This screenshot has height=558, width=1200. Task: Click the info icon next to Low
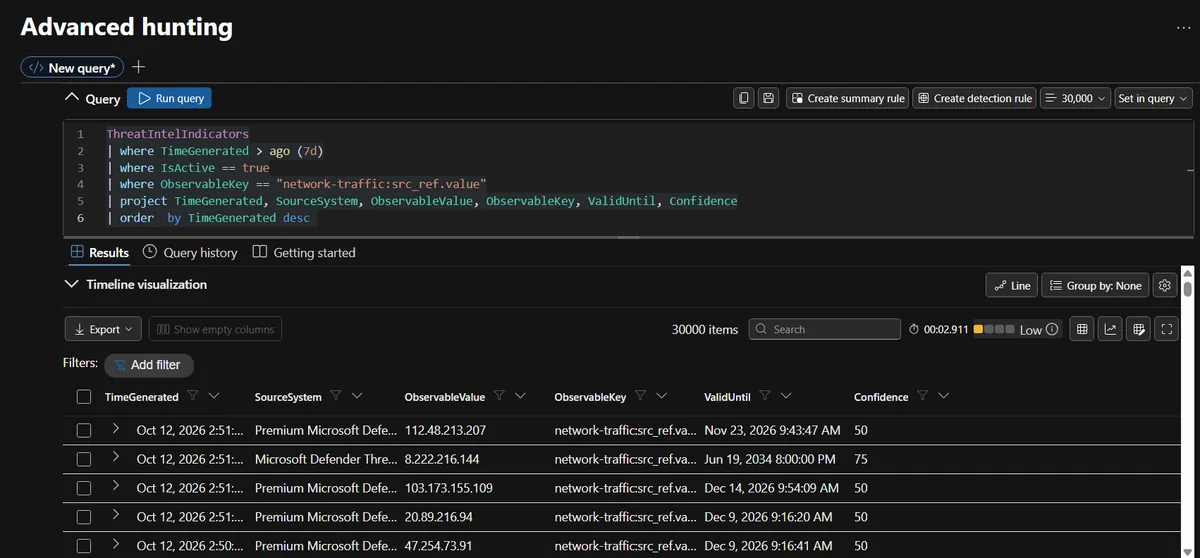coord(1052,329)
